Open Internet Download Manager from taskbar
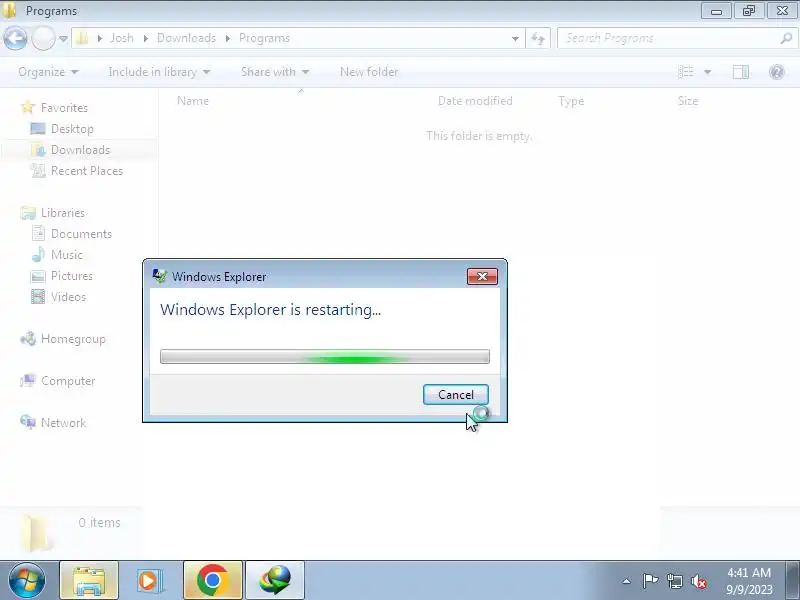800x600 pixels. (275, 581)
